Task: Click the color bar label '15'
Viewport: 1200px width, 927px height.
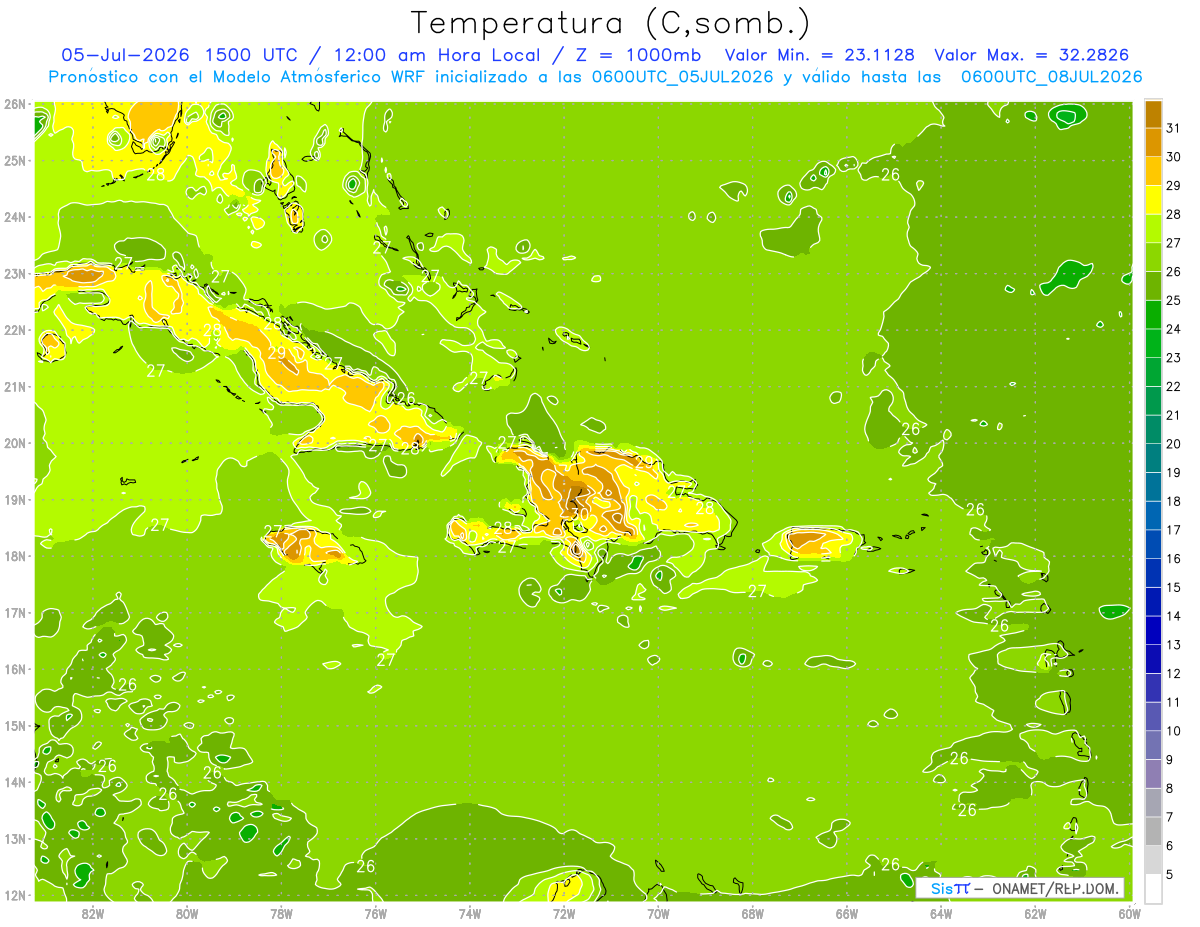Action: click(1173, 587)
